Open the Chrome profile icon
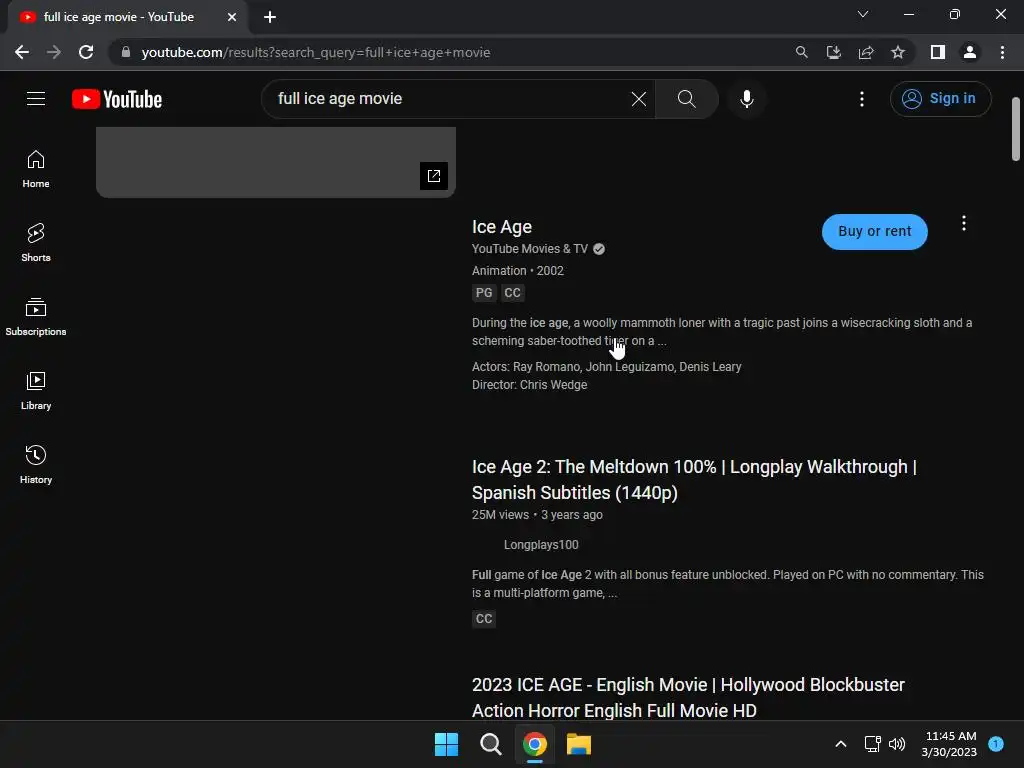1024x768 pixels. pos(970,52)
